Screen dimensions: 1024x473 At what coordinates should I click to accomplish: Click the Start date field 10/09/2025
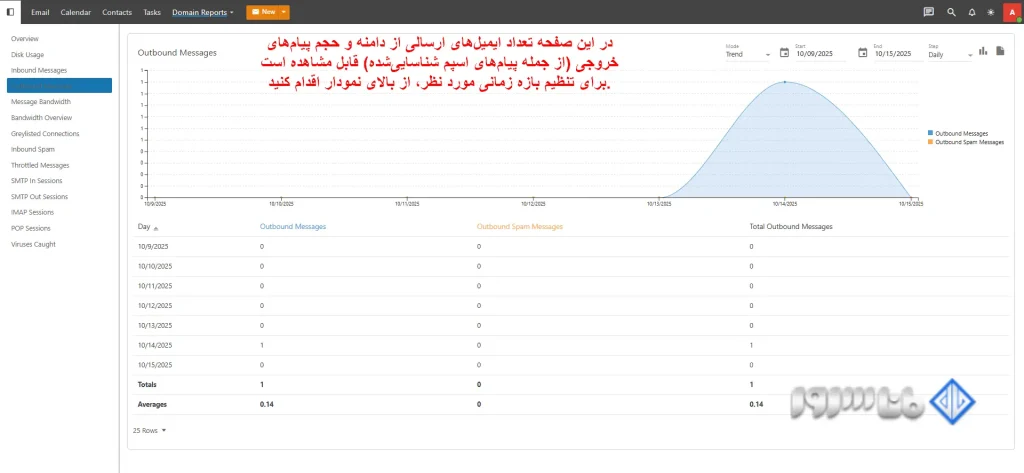pyautogui.click(x=820, y=55)
